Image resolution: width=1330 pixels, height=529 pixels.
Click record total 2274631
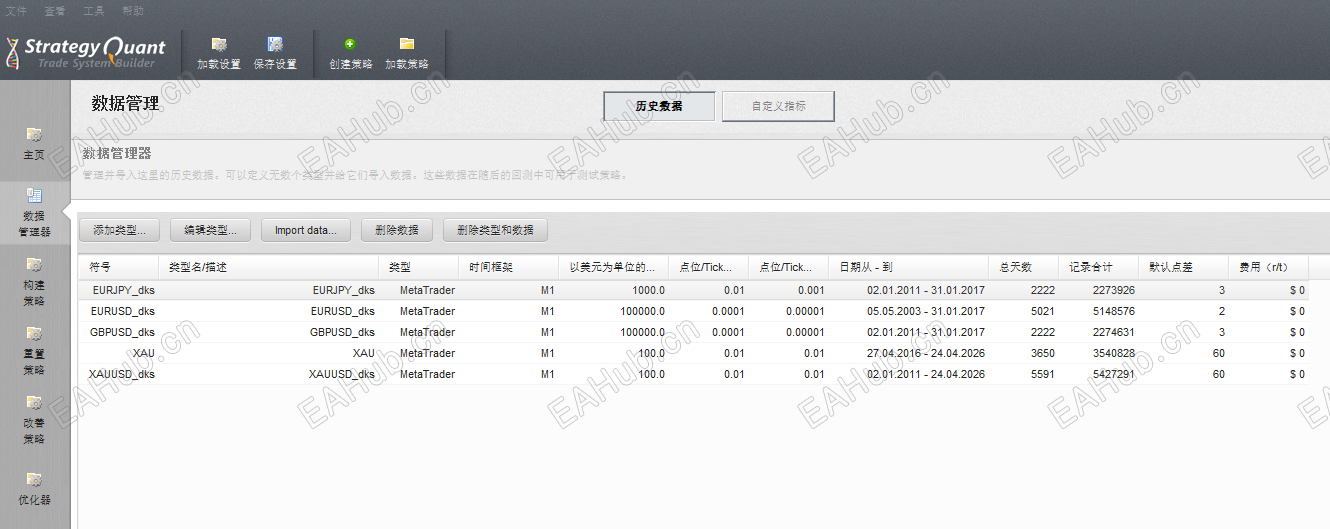point(1114,332)
